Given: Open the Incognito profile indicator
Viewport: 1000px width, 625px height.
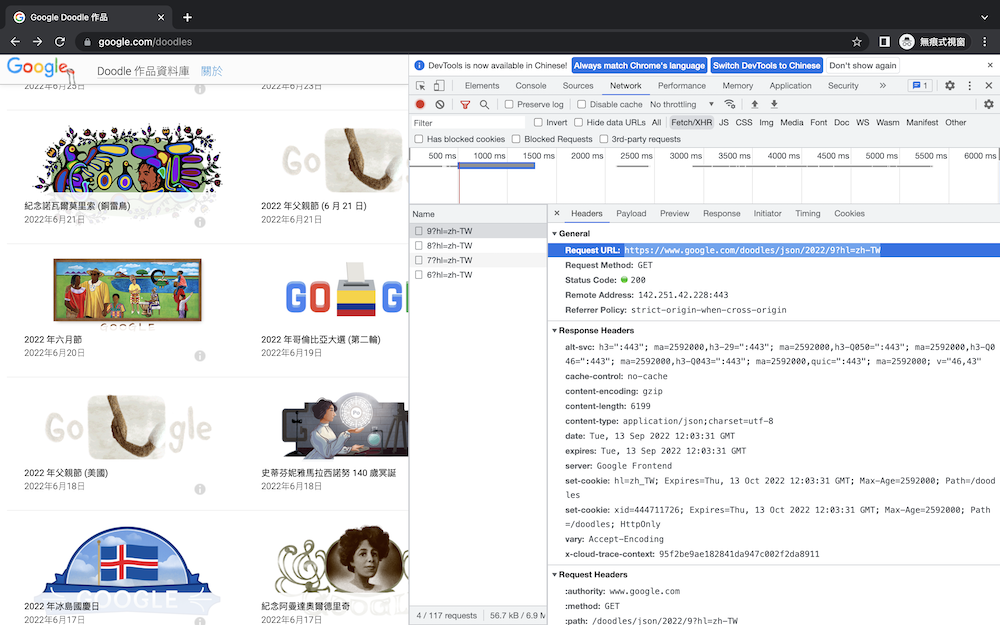Looking at the screenshot, I should pyautogui.click(x=934, y=41).
